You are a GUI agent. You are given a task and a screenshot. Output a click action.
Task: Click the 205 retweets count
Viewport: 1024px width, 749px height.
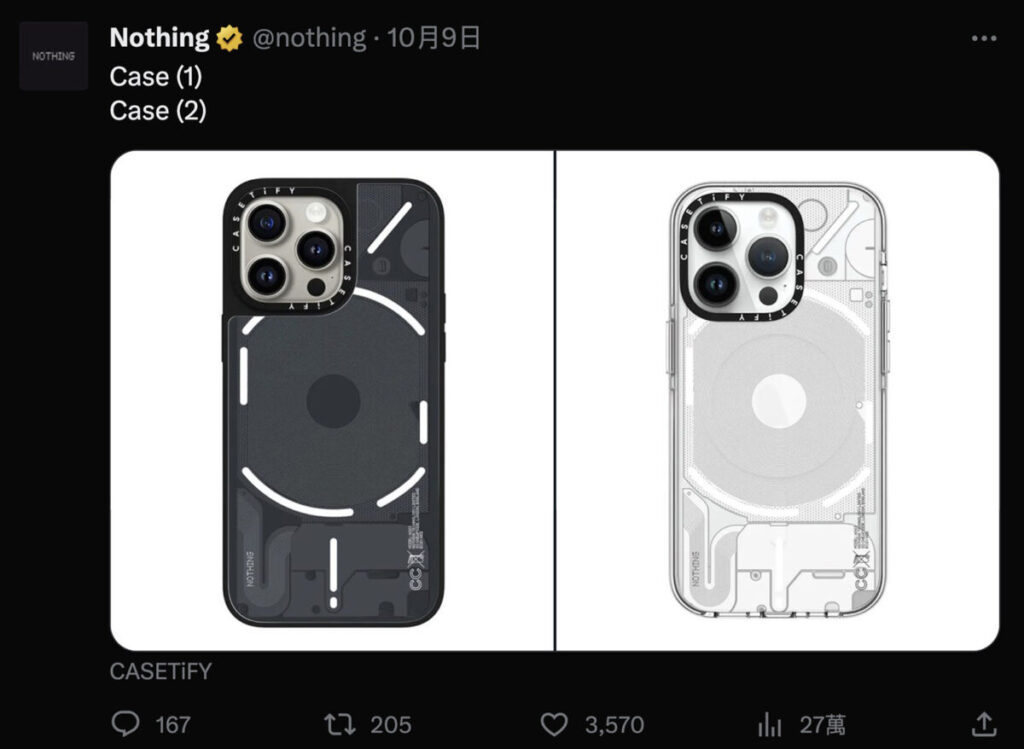click(x=389, y=724)
